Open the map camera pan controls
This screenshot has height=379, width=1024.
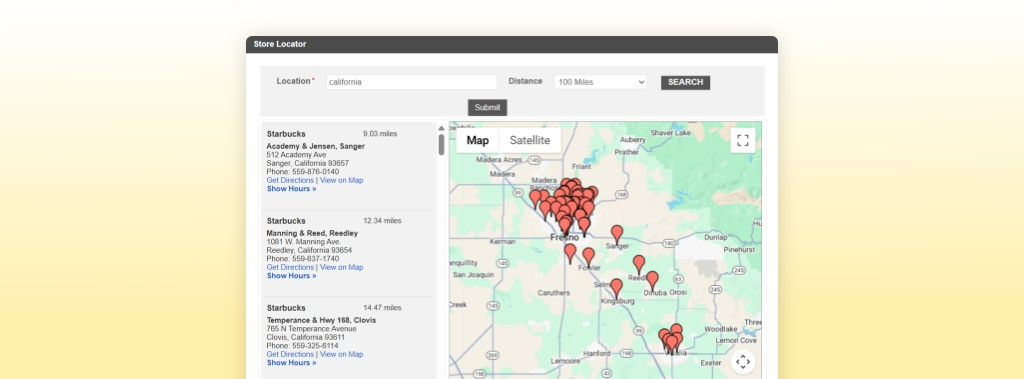click(743, 361)
